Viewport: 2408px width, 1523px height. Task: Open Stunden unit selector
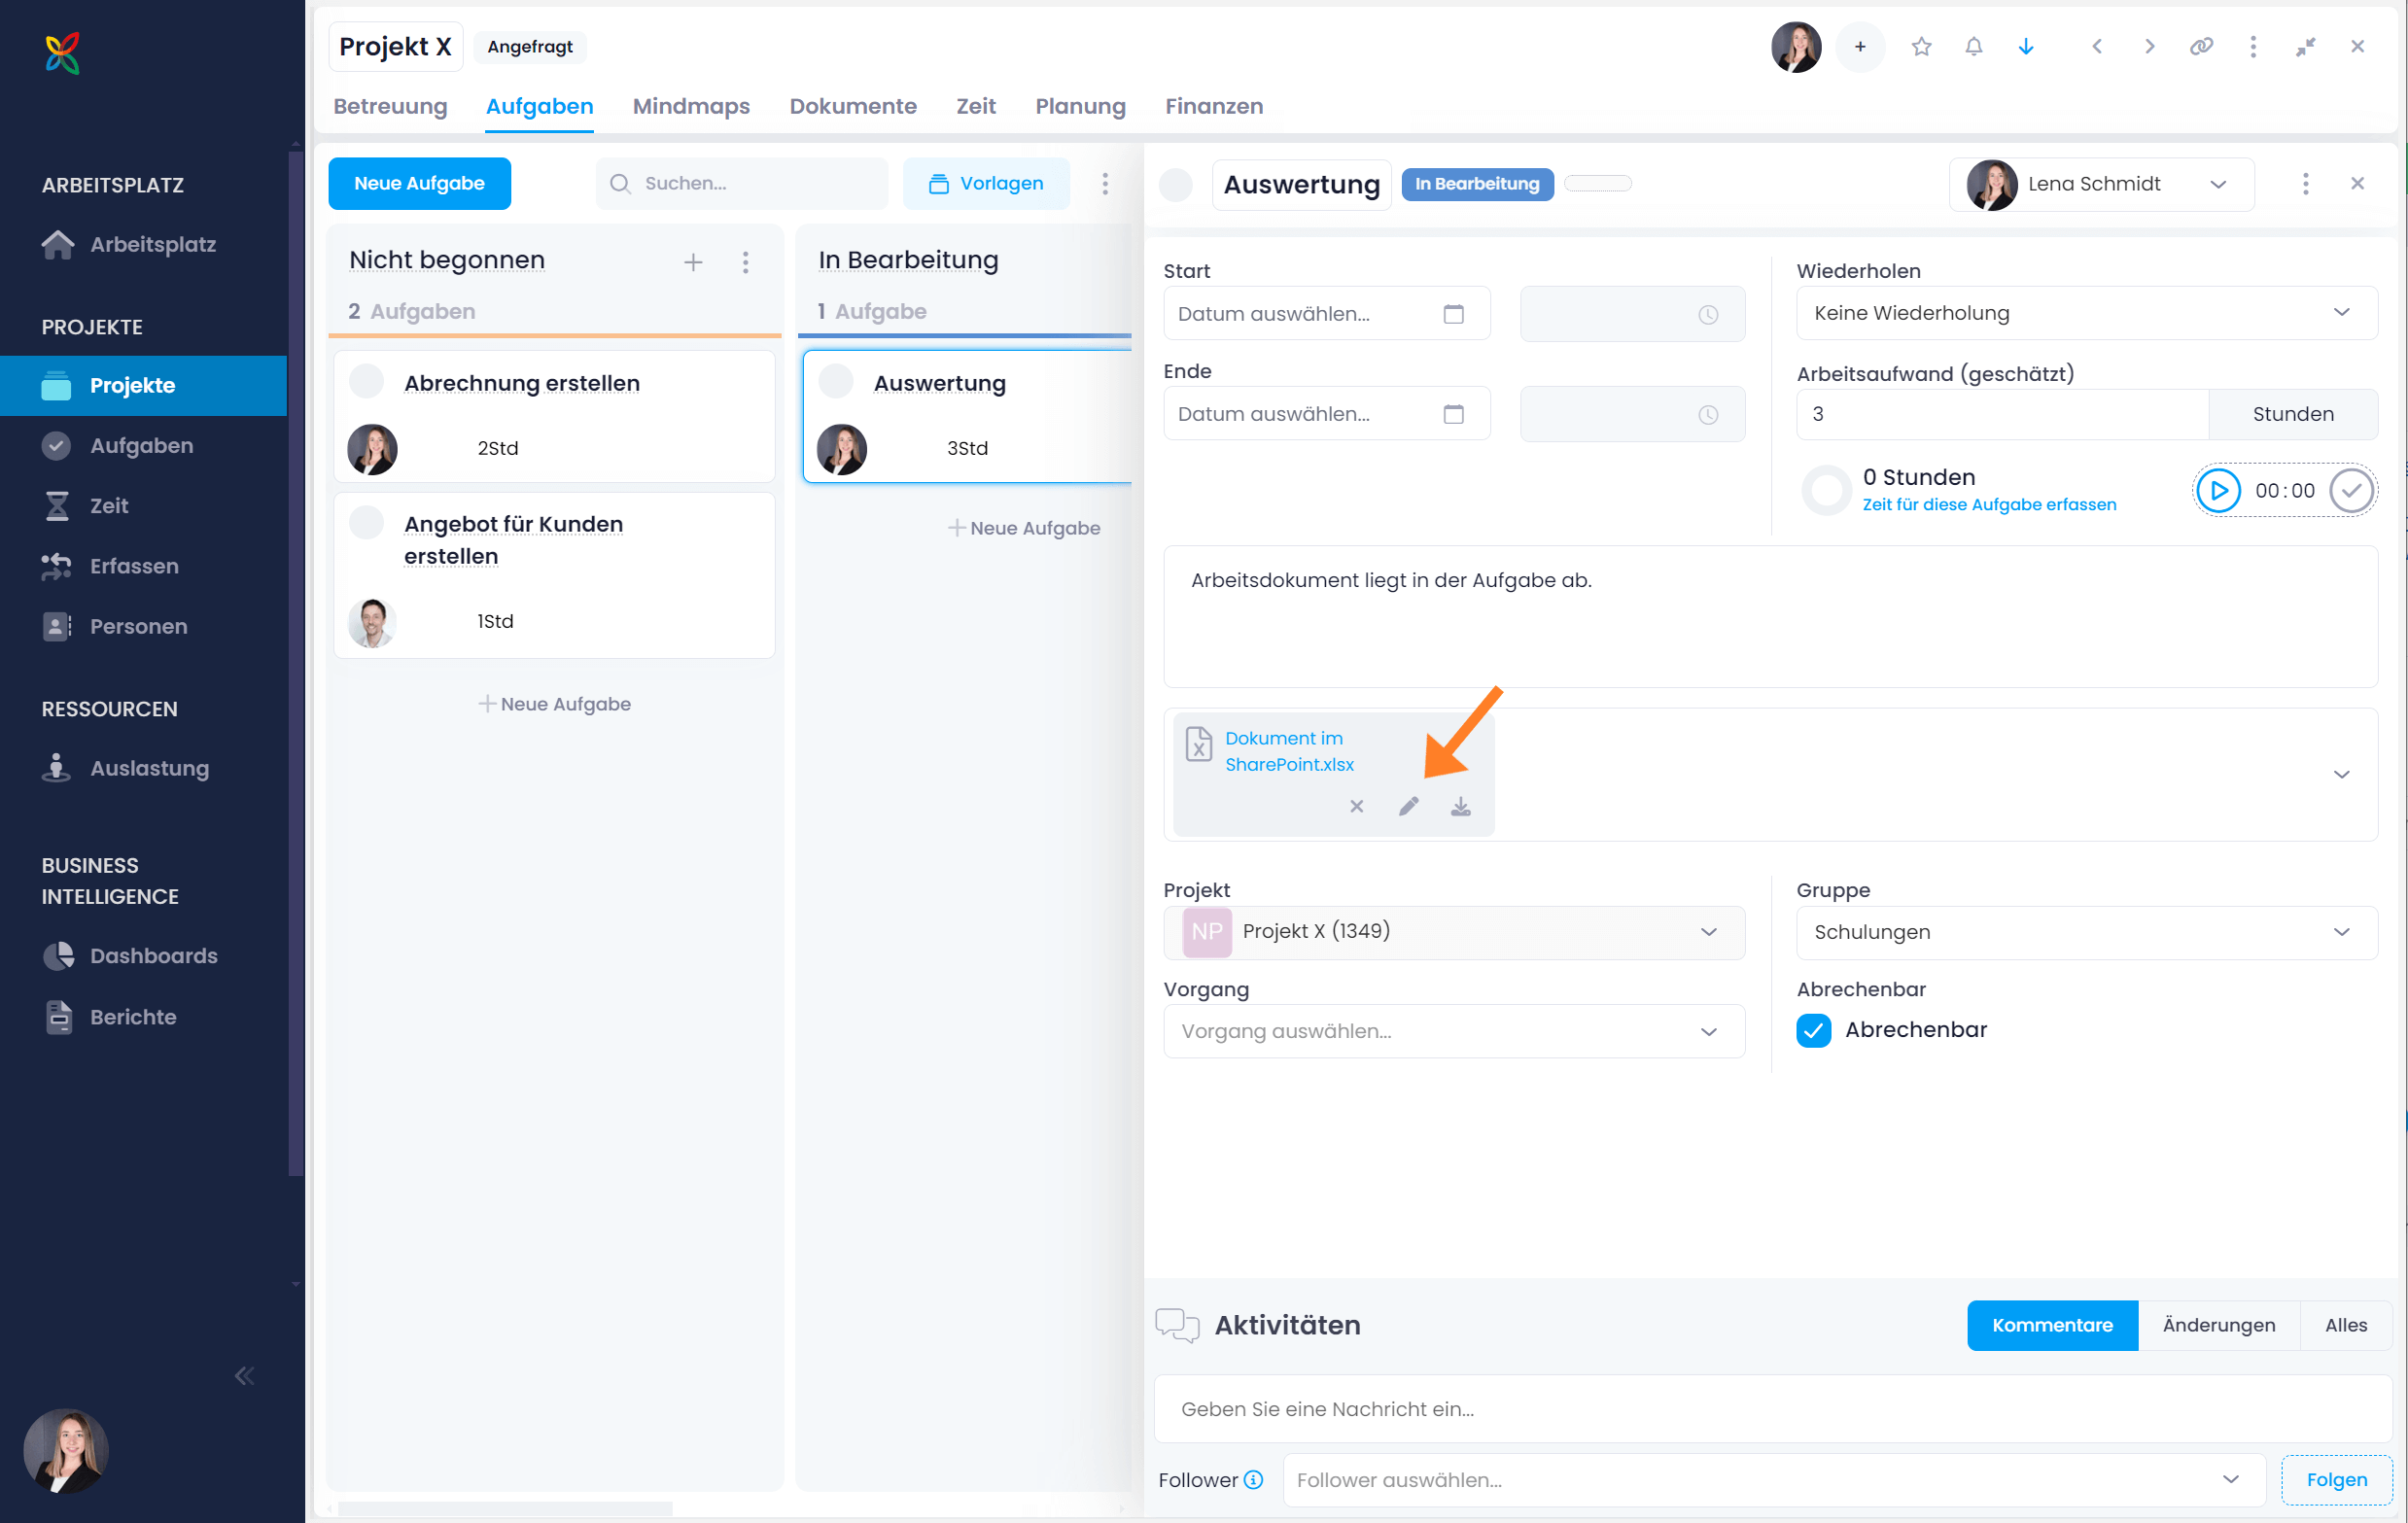[2292, 414]
